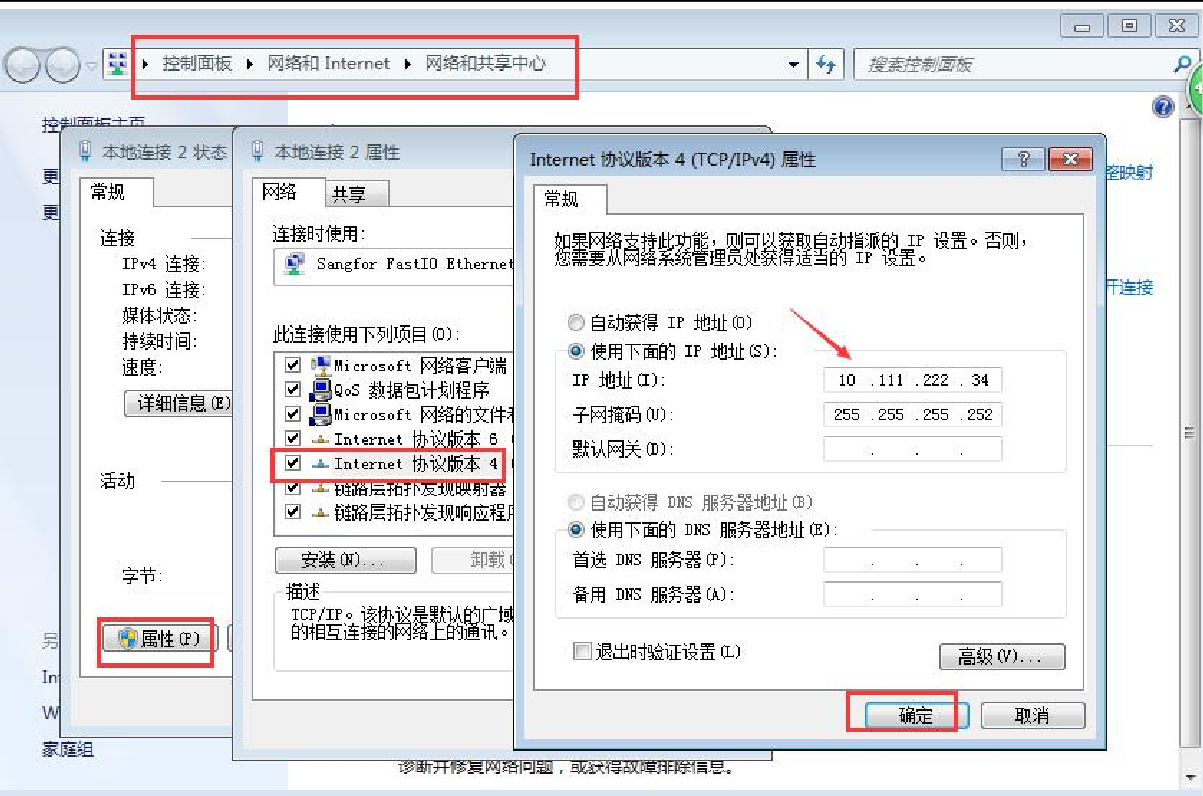Click the Forward navigation arrow button

click(62, 65)
